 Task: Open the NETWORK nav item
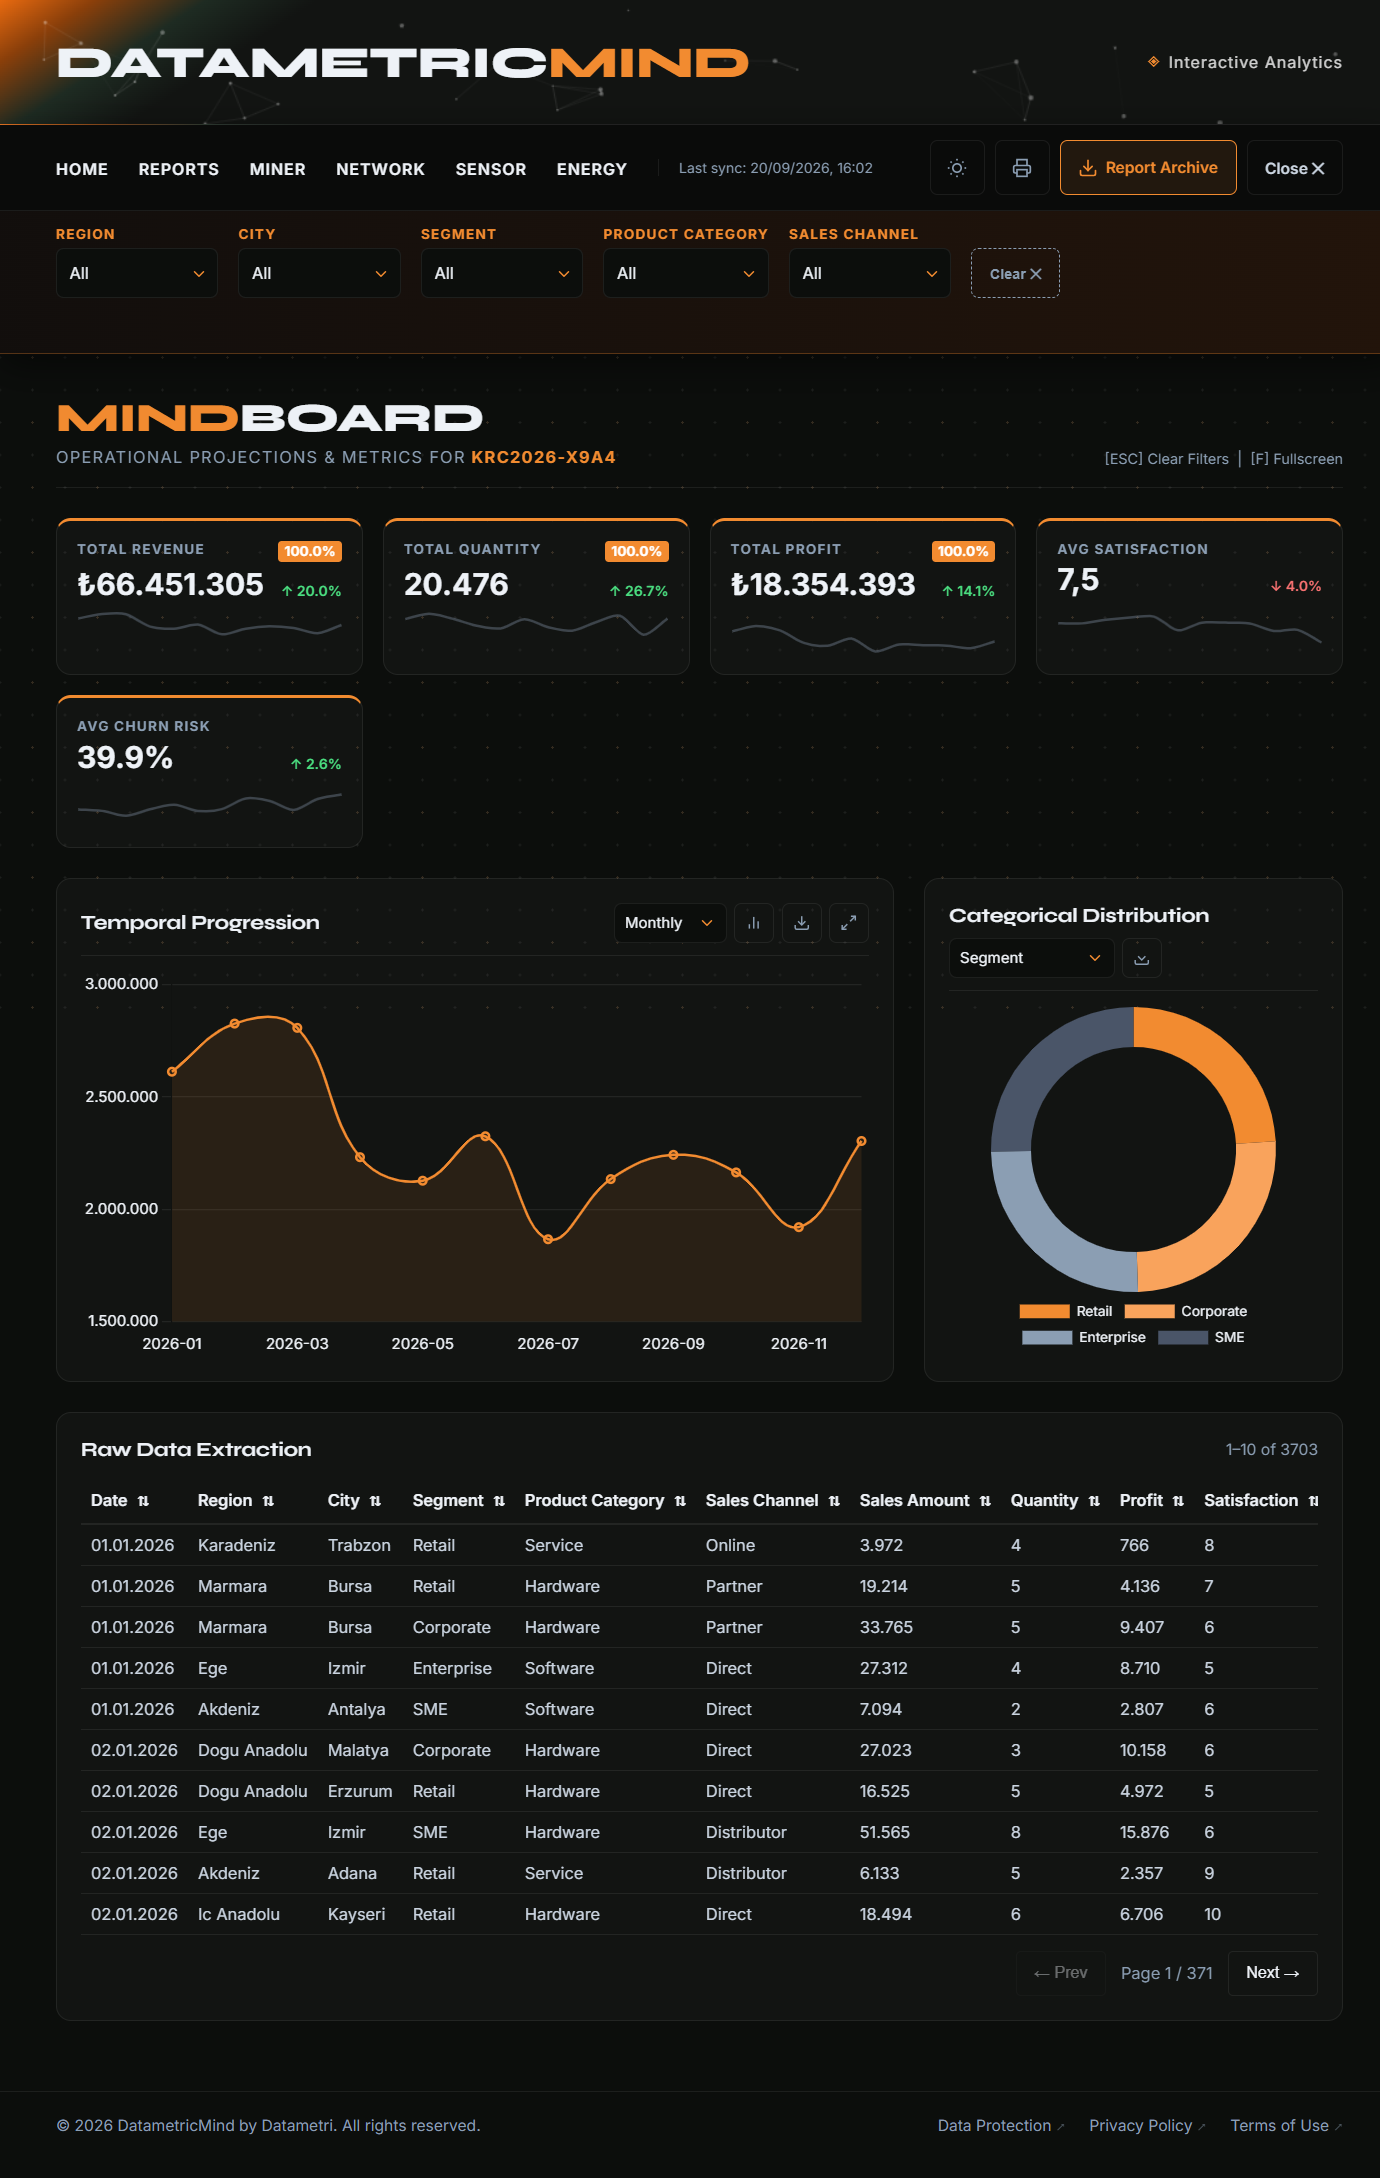click(381, 169)
